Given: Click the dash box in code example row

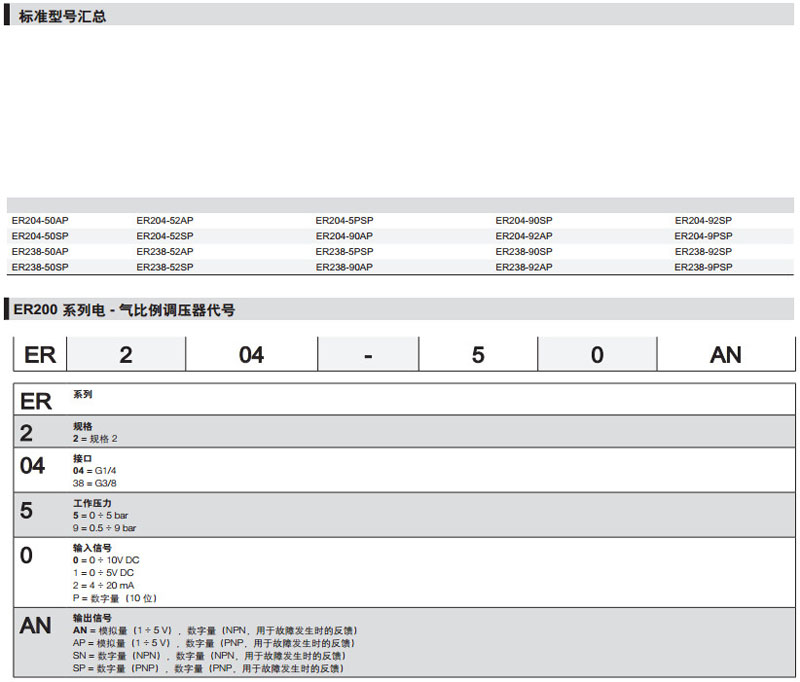Looking at the screenshot, I should click(x=368, y=355).
